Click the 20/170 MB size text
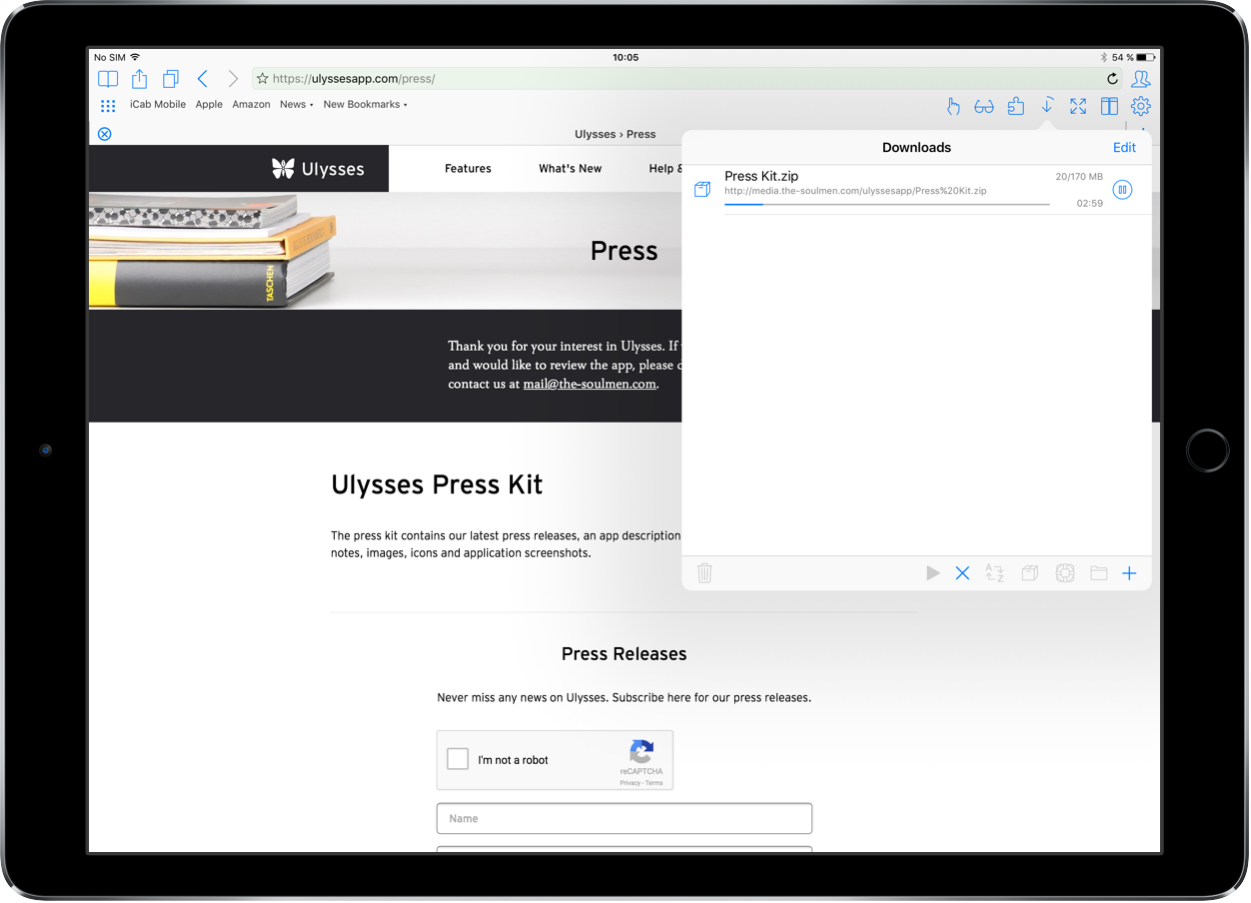This screenshot has height=903, width=1251. (x=1079, y=177)
